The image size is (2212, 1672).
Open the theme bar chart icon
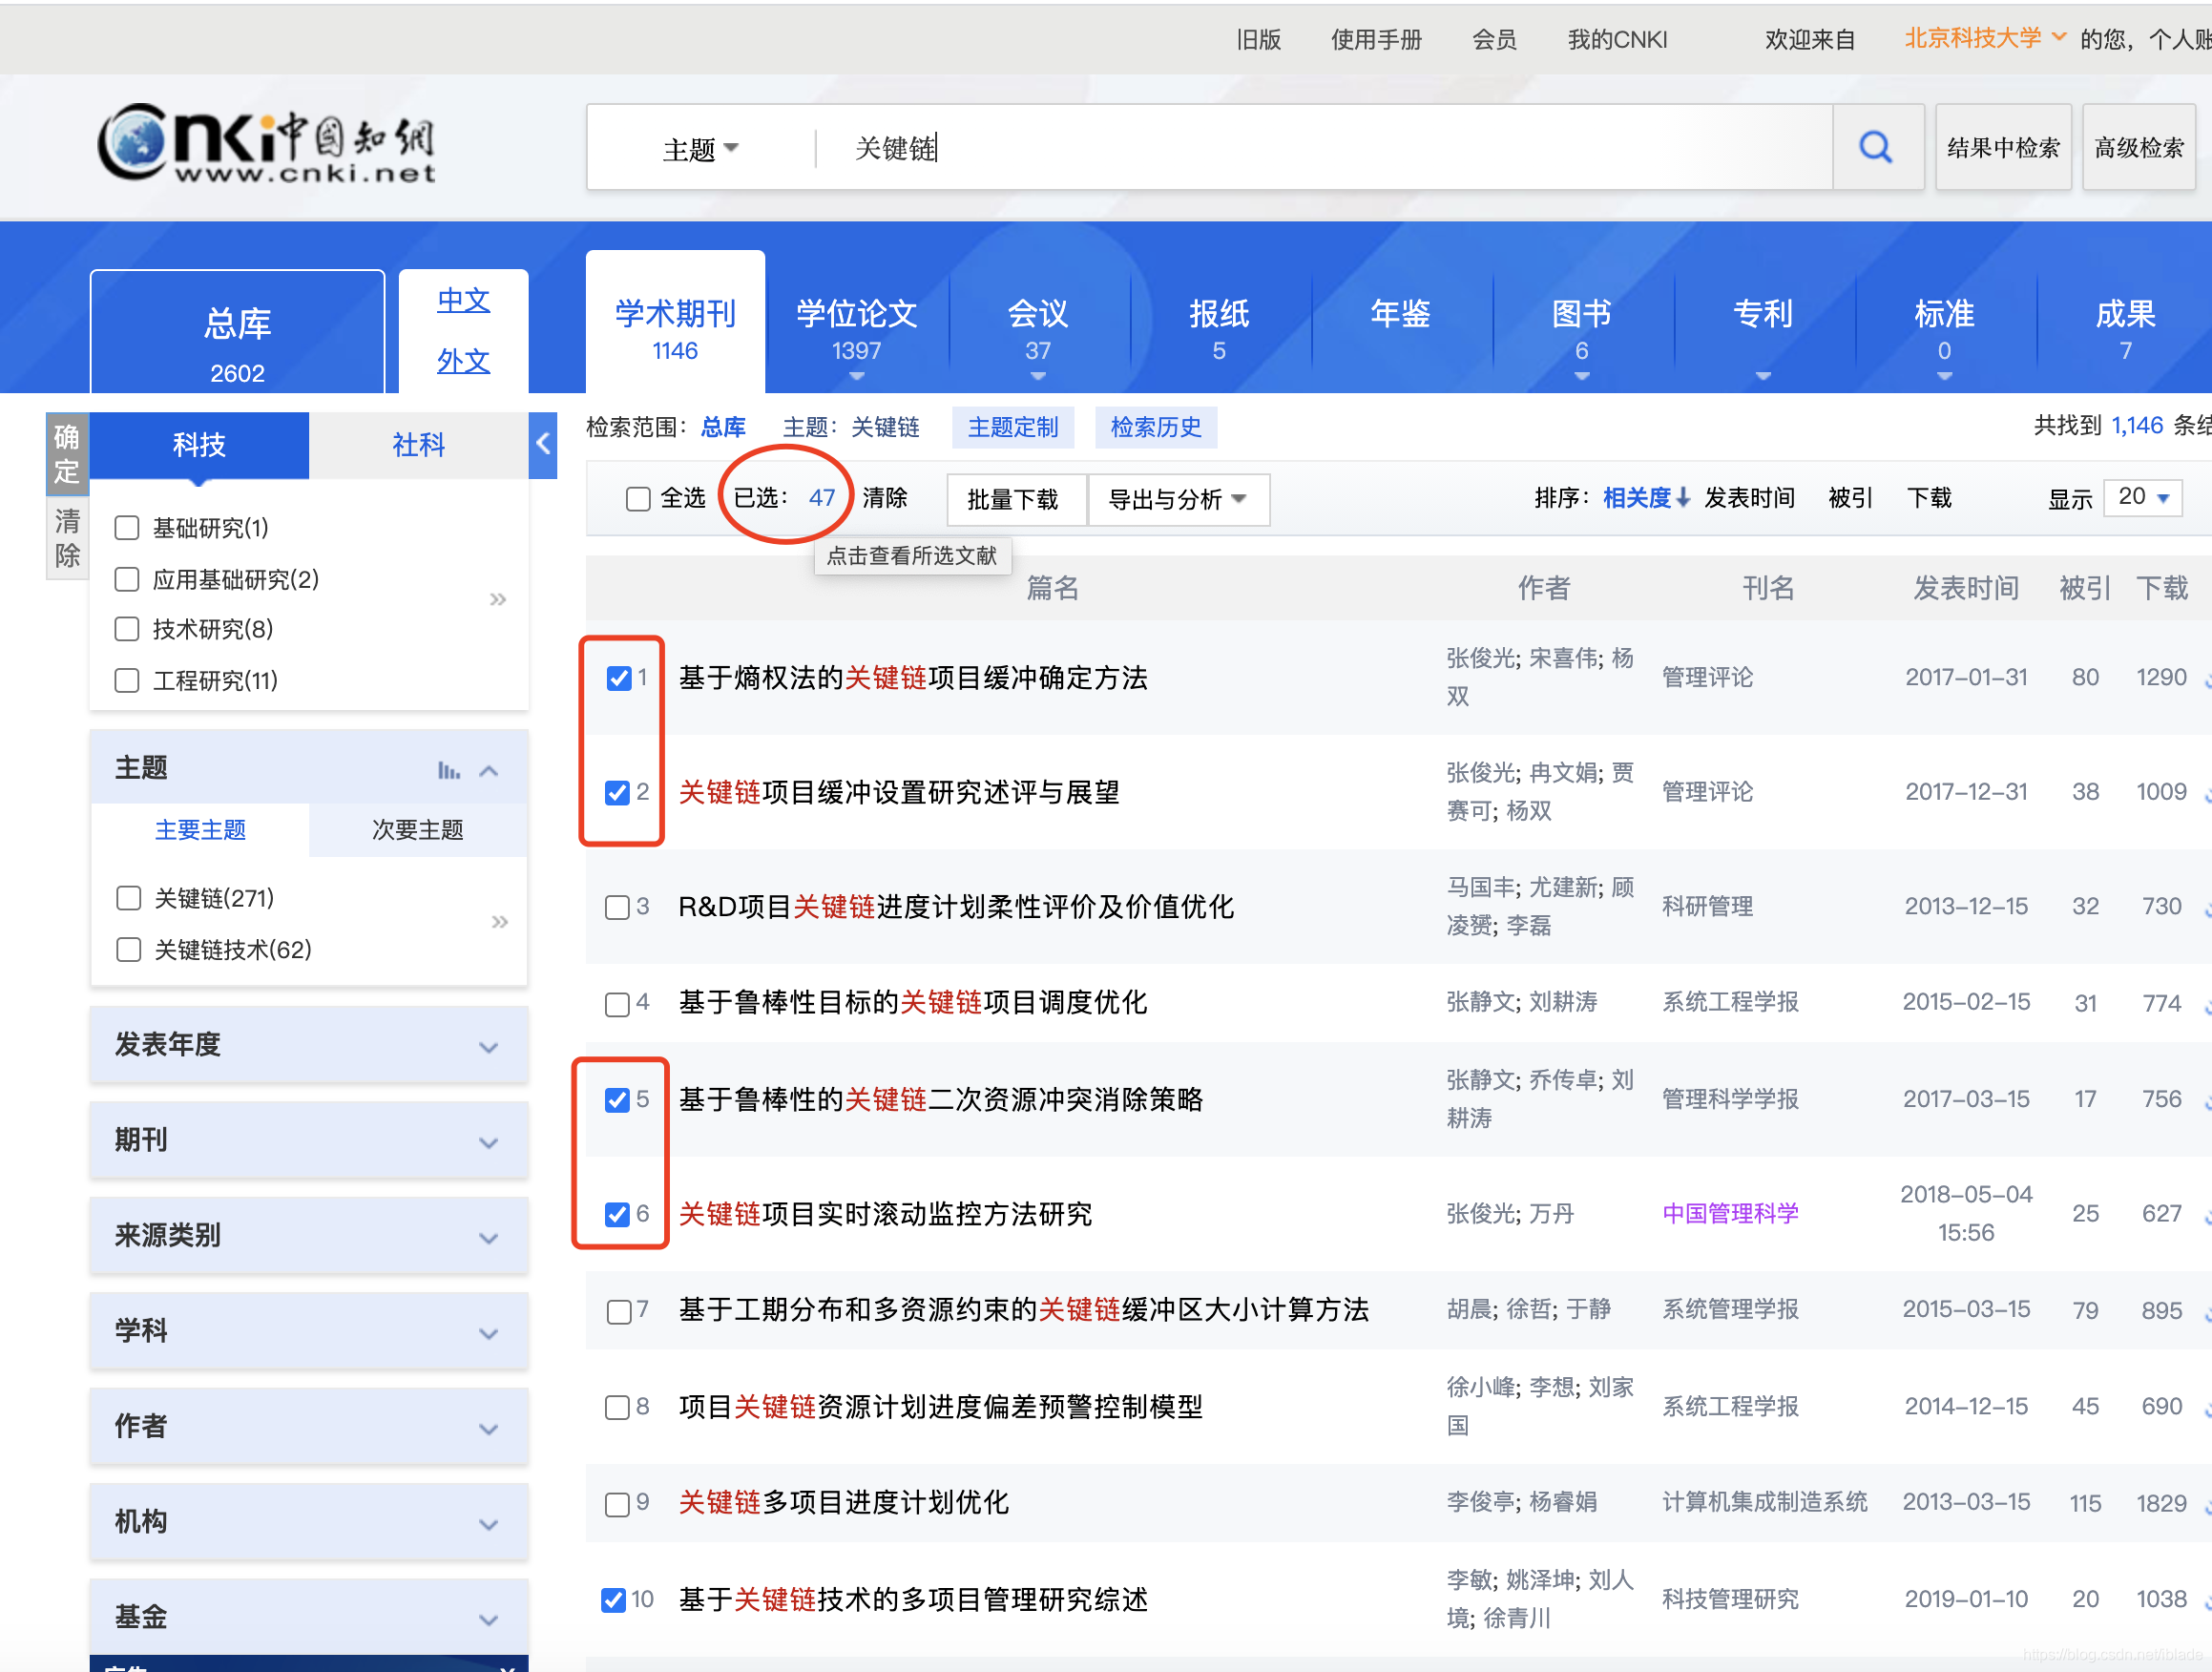pos(449,770)
